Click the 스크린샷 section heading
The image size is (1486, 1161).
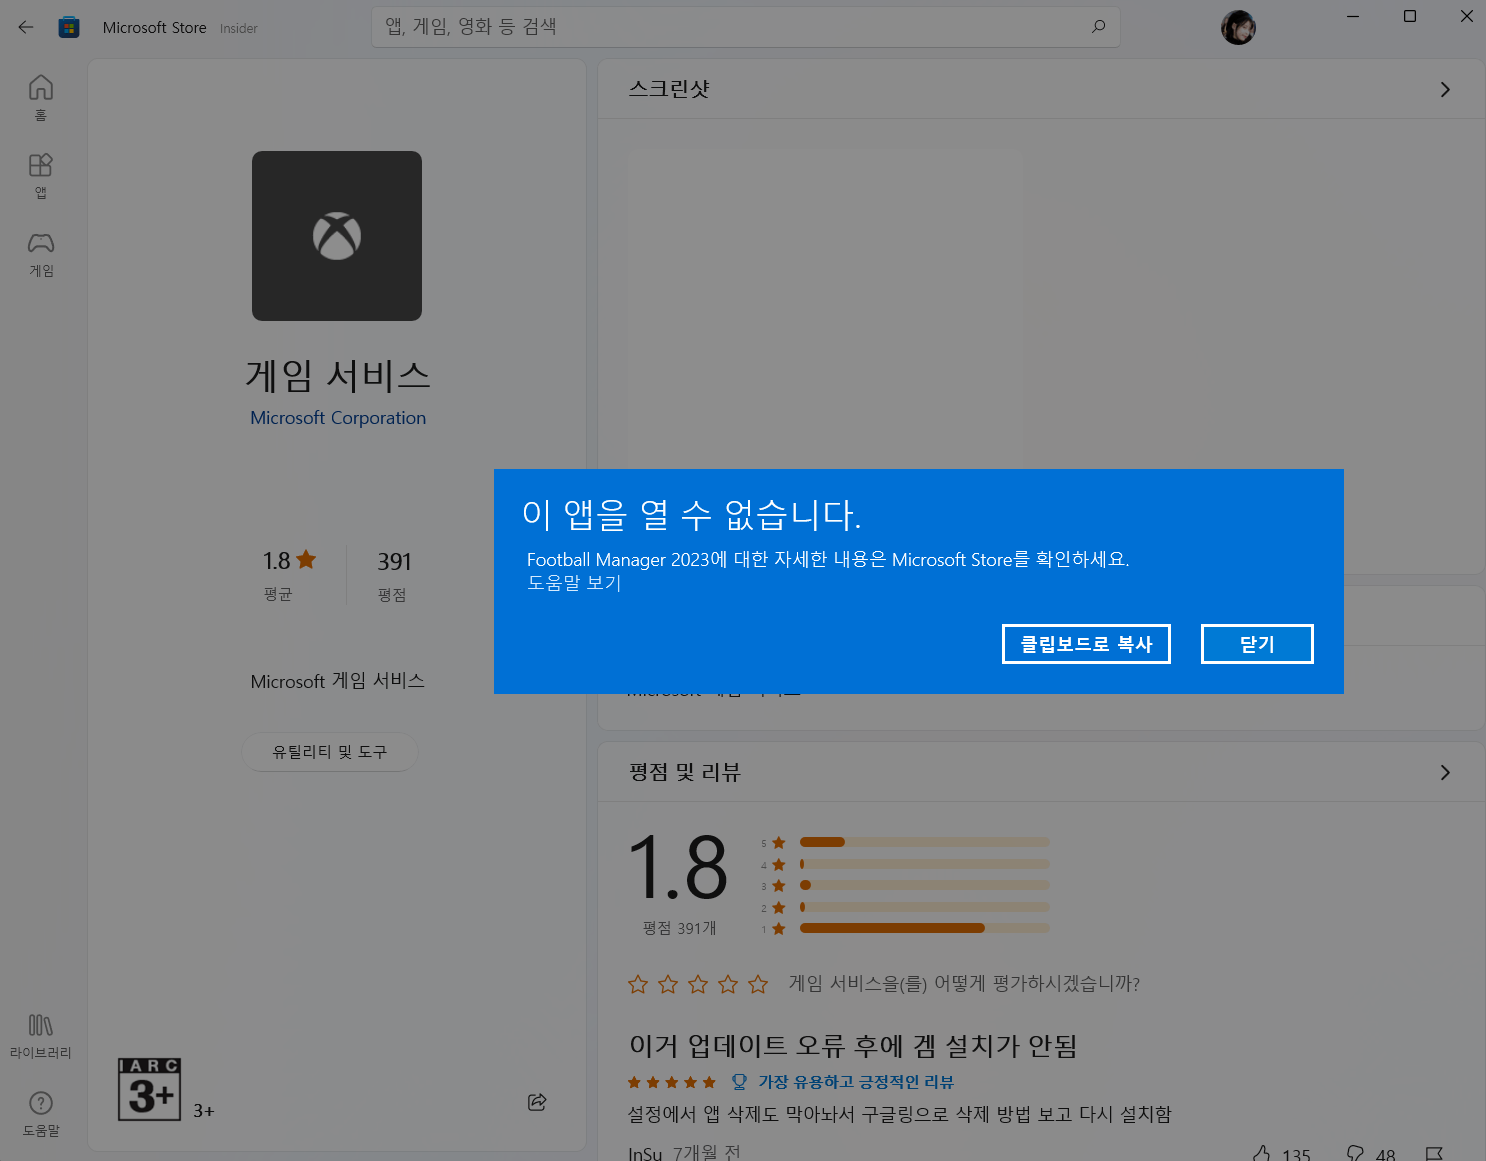click(x=669, y=89)
